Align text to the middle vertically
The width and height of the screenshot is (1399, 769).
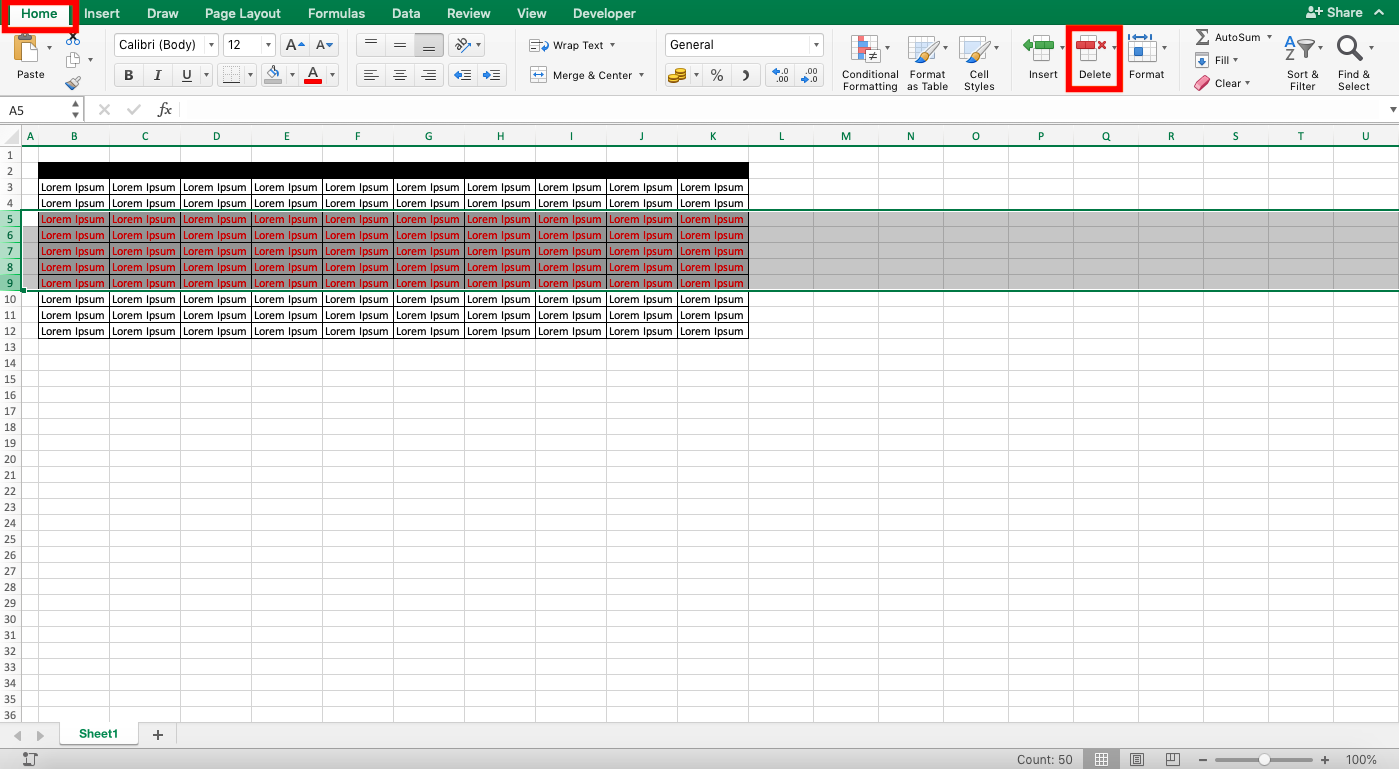coord(400,45)
